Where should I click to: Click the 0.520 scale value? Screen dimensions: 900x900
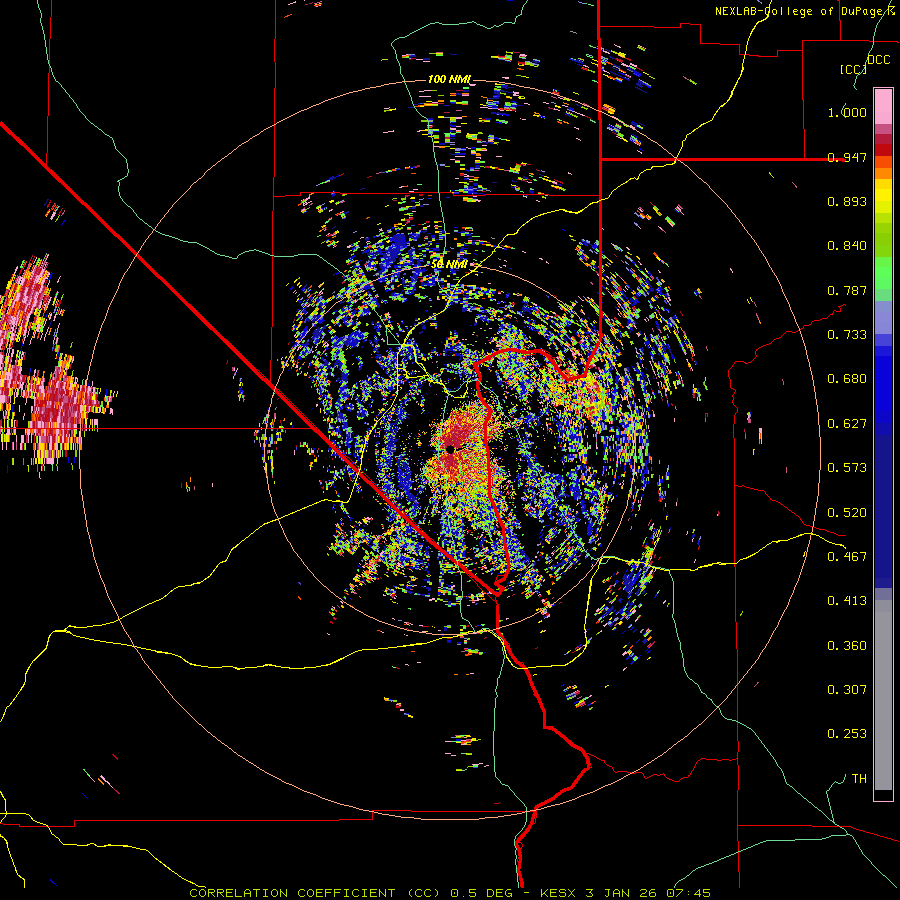pyautogui.click(x=847, y=513)
